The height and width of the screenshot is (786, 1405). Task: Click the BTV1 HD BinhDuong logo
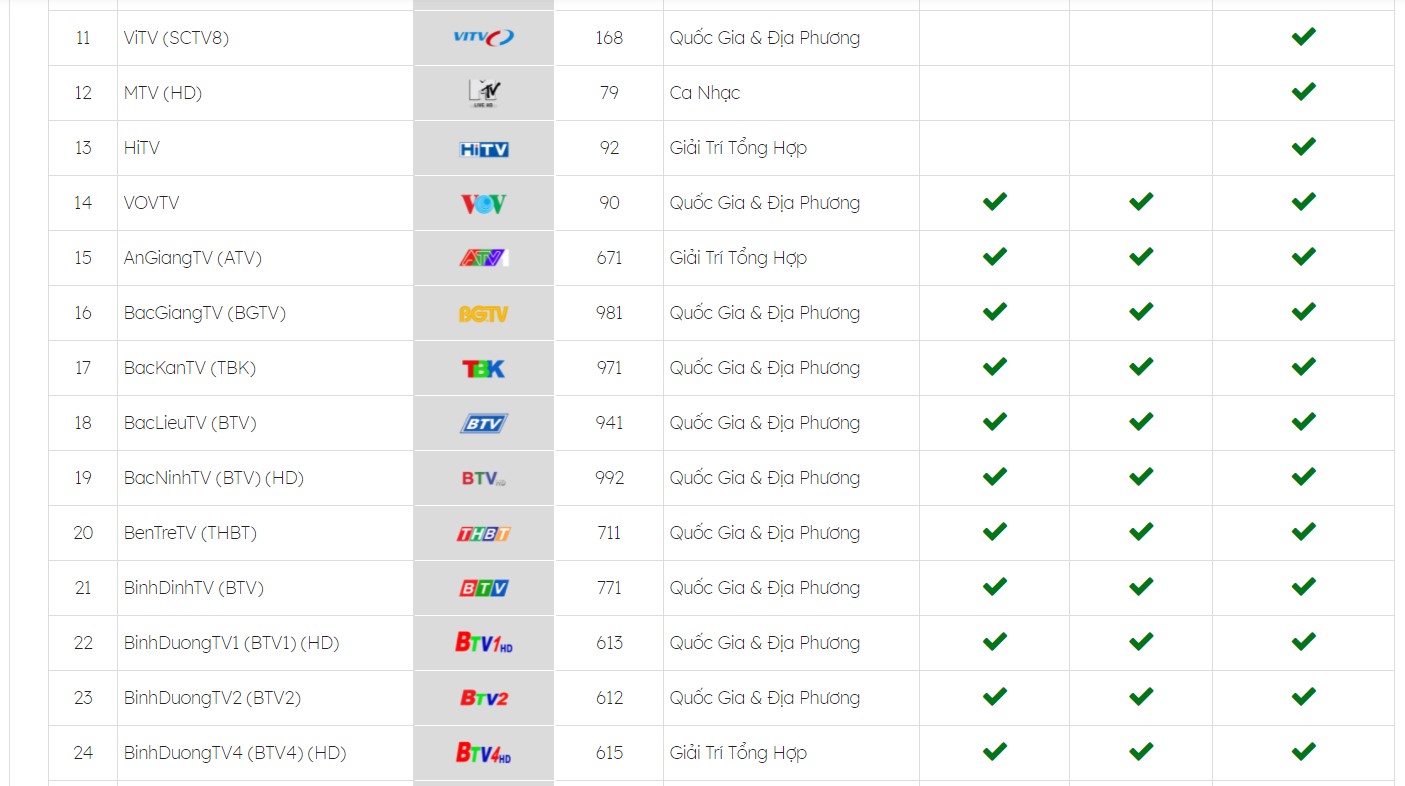484,643
